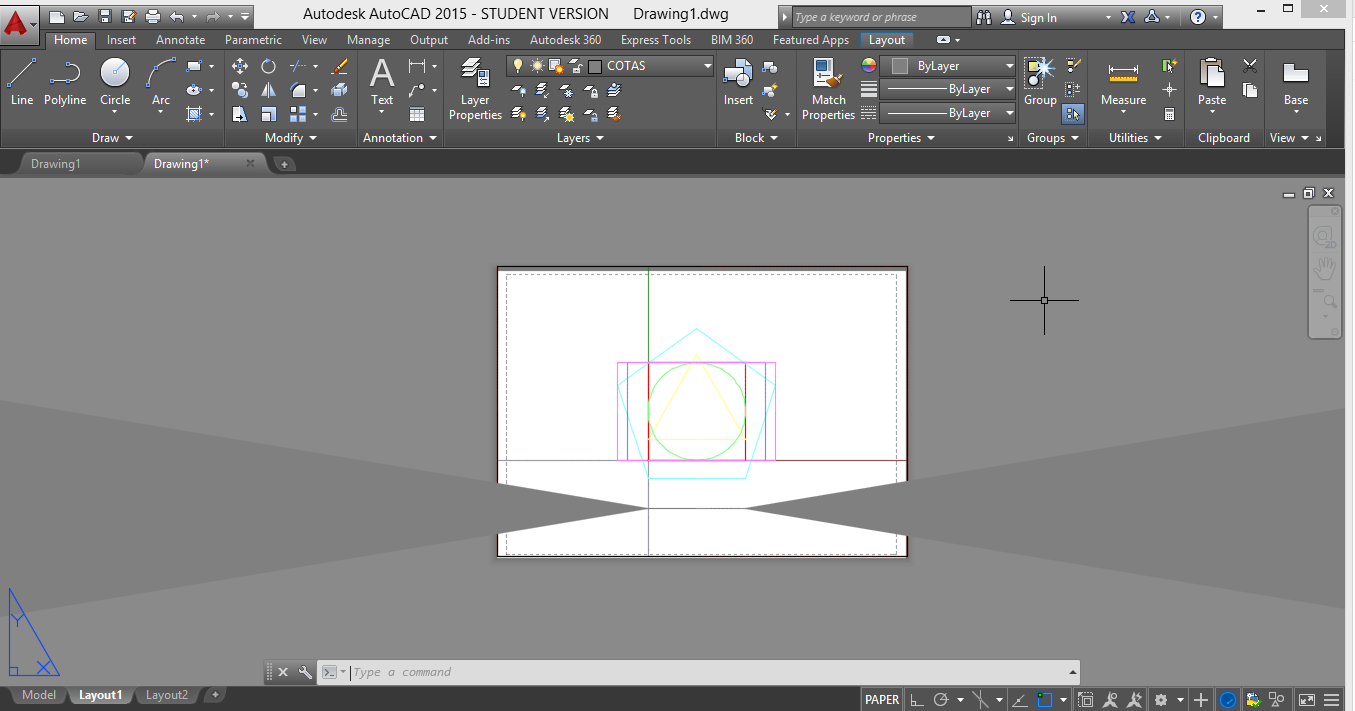Expand the Block panel

point(756,138)
